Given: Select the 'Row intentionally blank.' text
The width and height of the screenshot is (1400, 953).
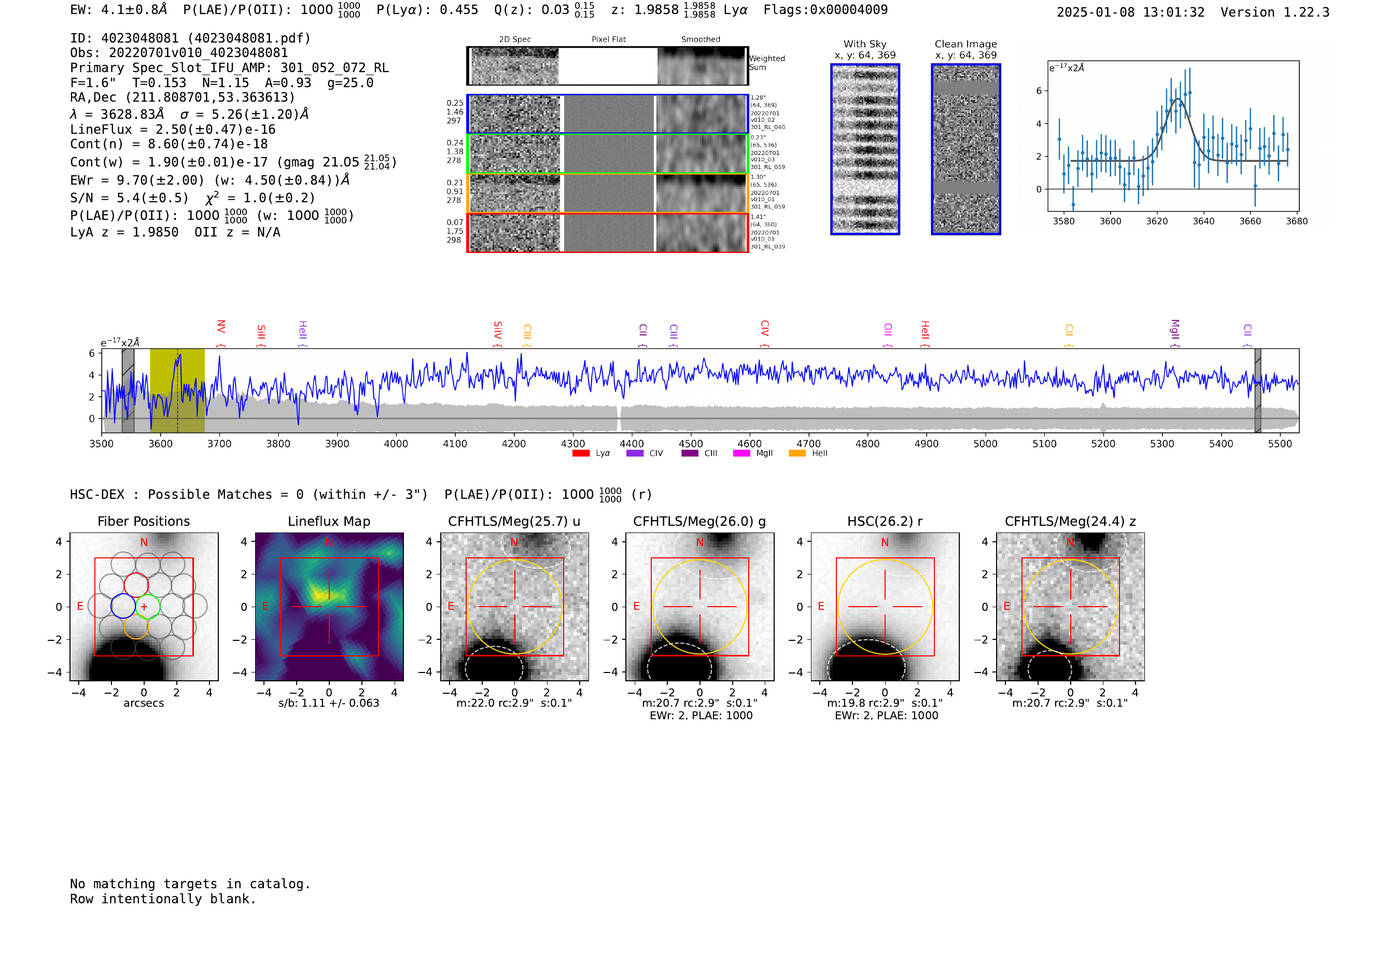Looking at the screenshot, I should (x=163, y=899).
